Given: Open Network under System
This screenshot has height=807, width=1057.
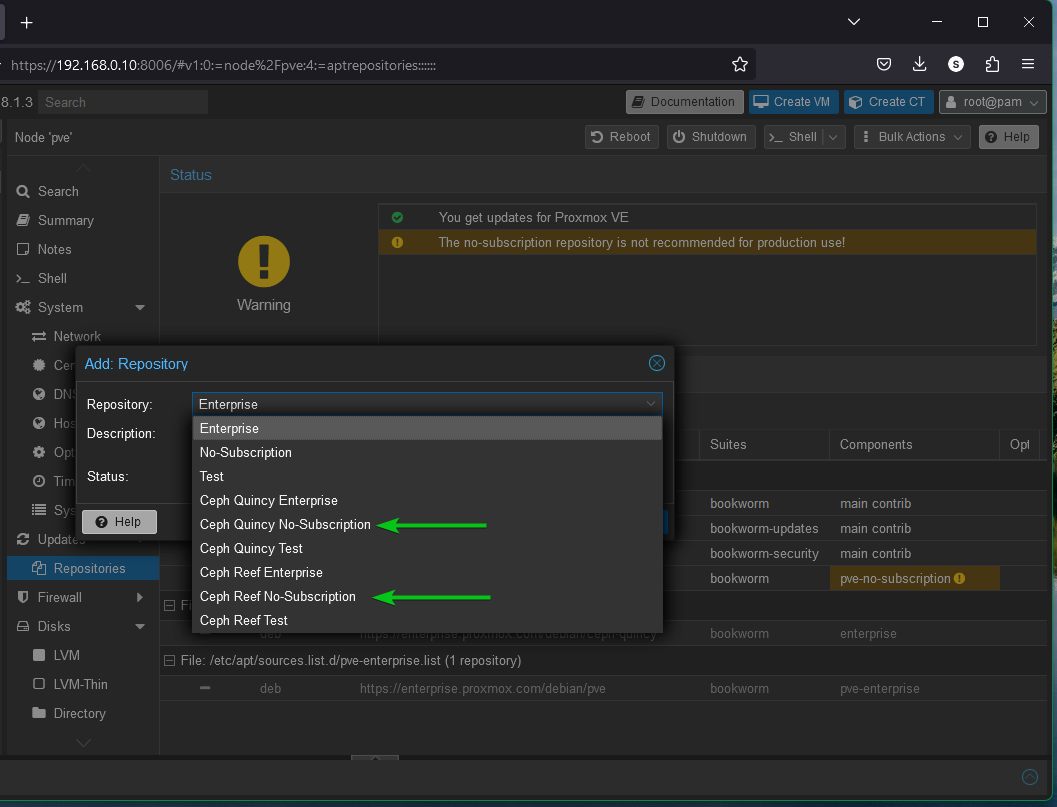Looking at the screenshot, I should coord(77,336).
